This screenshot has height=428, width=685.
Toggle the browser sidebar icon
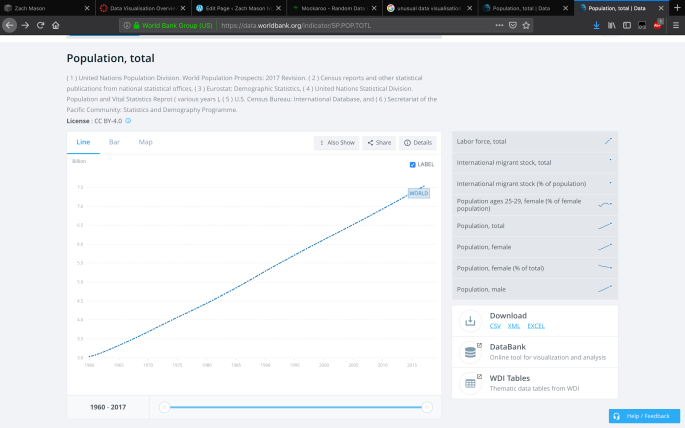pyautogui.click(x=627, y=25)
